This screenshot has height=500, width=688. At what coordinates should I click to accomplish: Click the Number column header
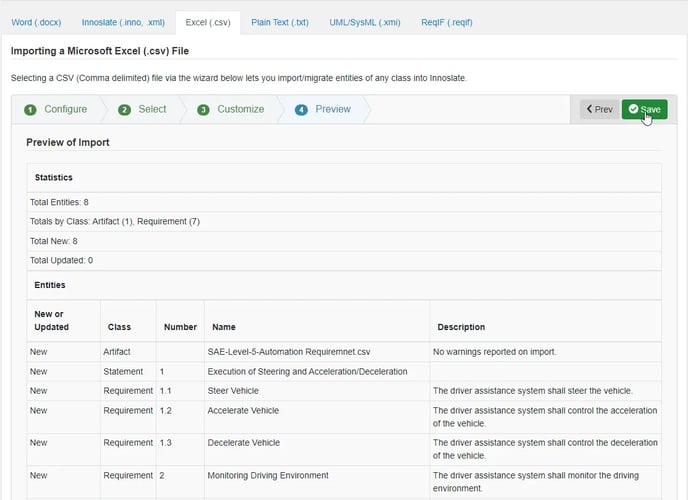pos(179,327)
